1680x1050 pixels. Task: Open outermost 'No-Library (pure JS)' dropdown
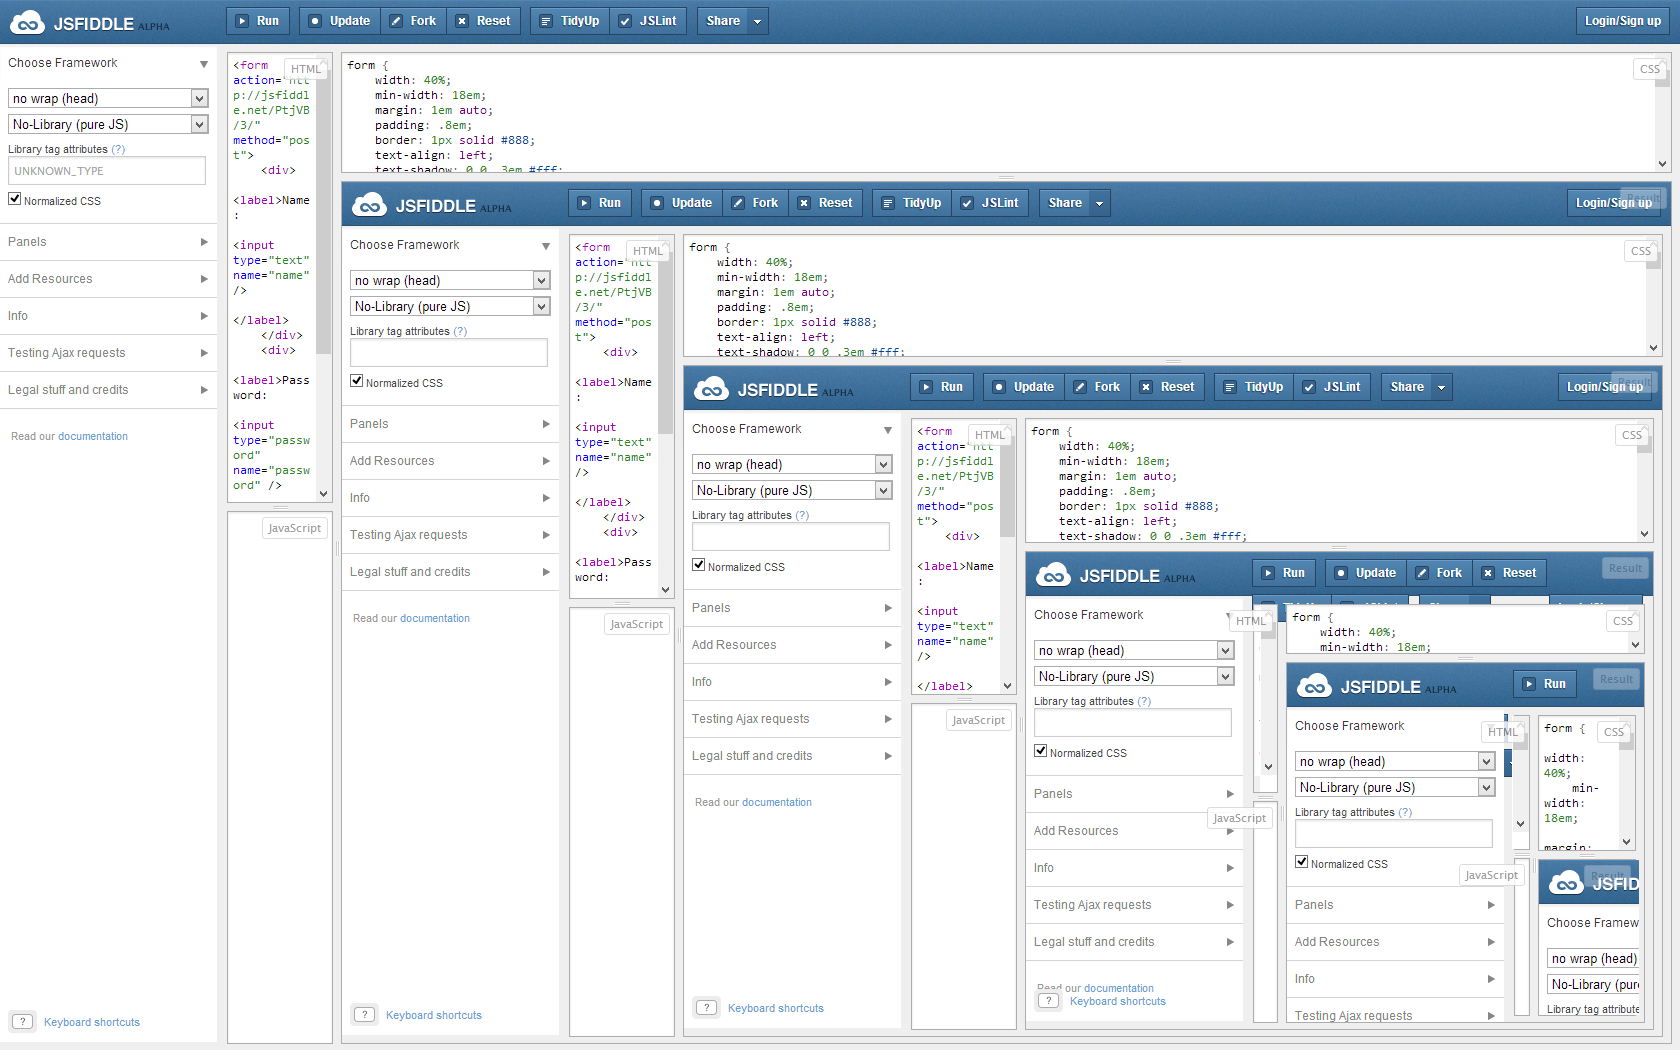(108, 124)
